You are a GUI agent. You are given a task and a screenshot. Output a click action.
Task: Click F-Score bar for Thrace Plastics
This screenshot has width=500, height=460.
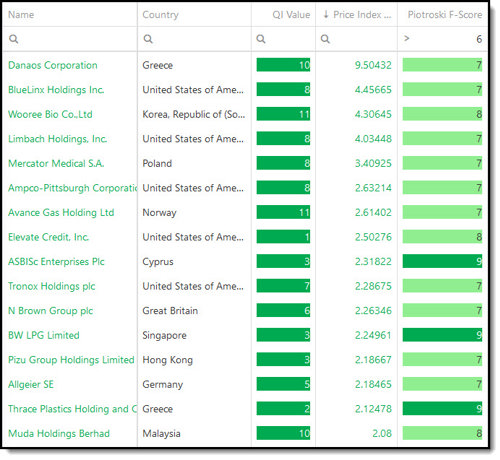(x=442, y=409)
